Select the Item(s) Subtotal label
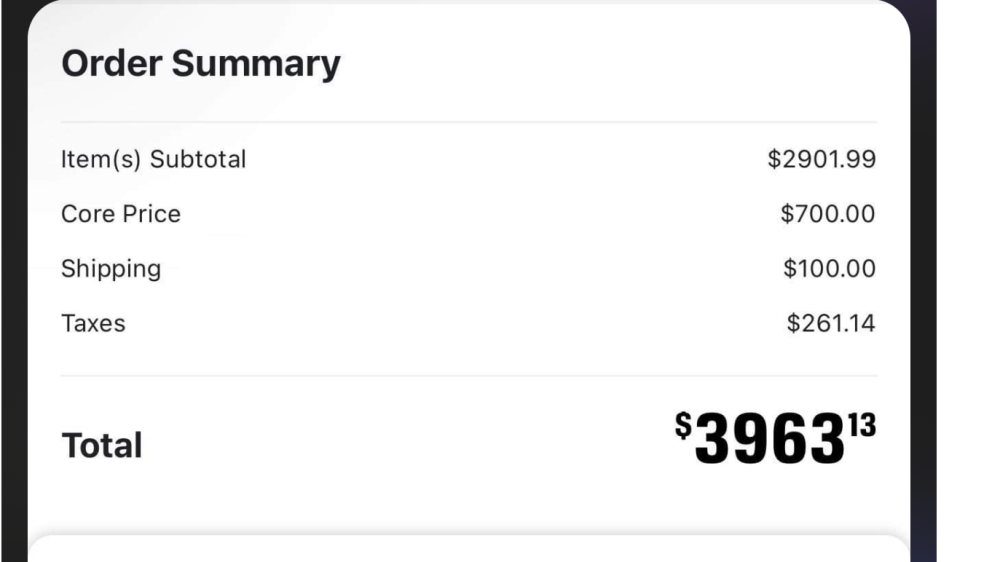Image resolution: width=1000 pixels, height=562 pixels. [x=153, y=159]
